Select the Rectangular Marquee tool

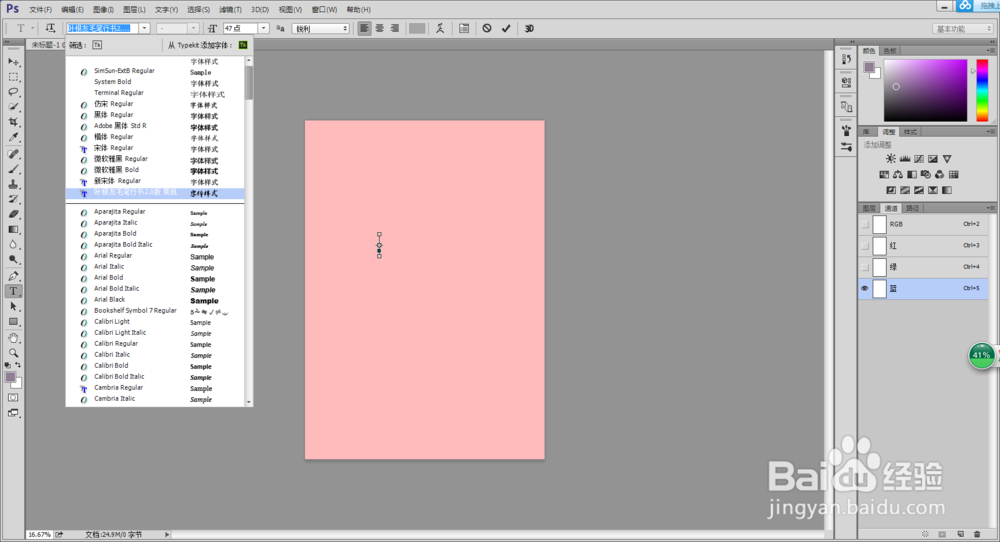tap(13, 77)
